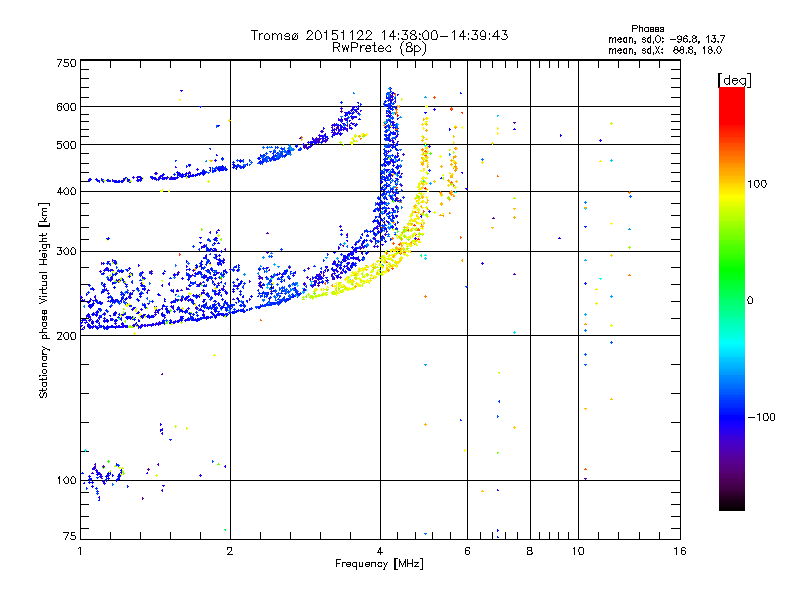Click the y-axis tick label '600'
The image size is (800, 600).
point(66,107)
